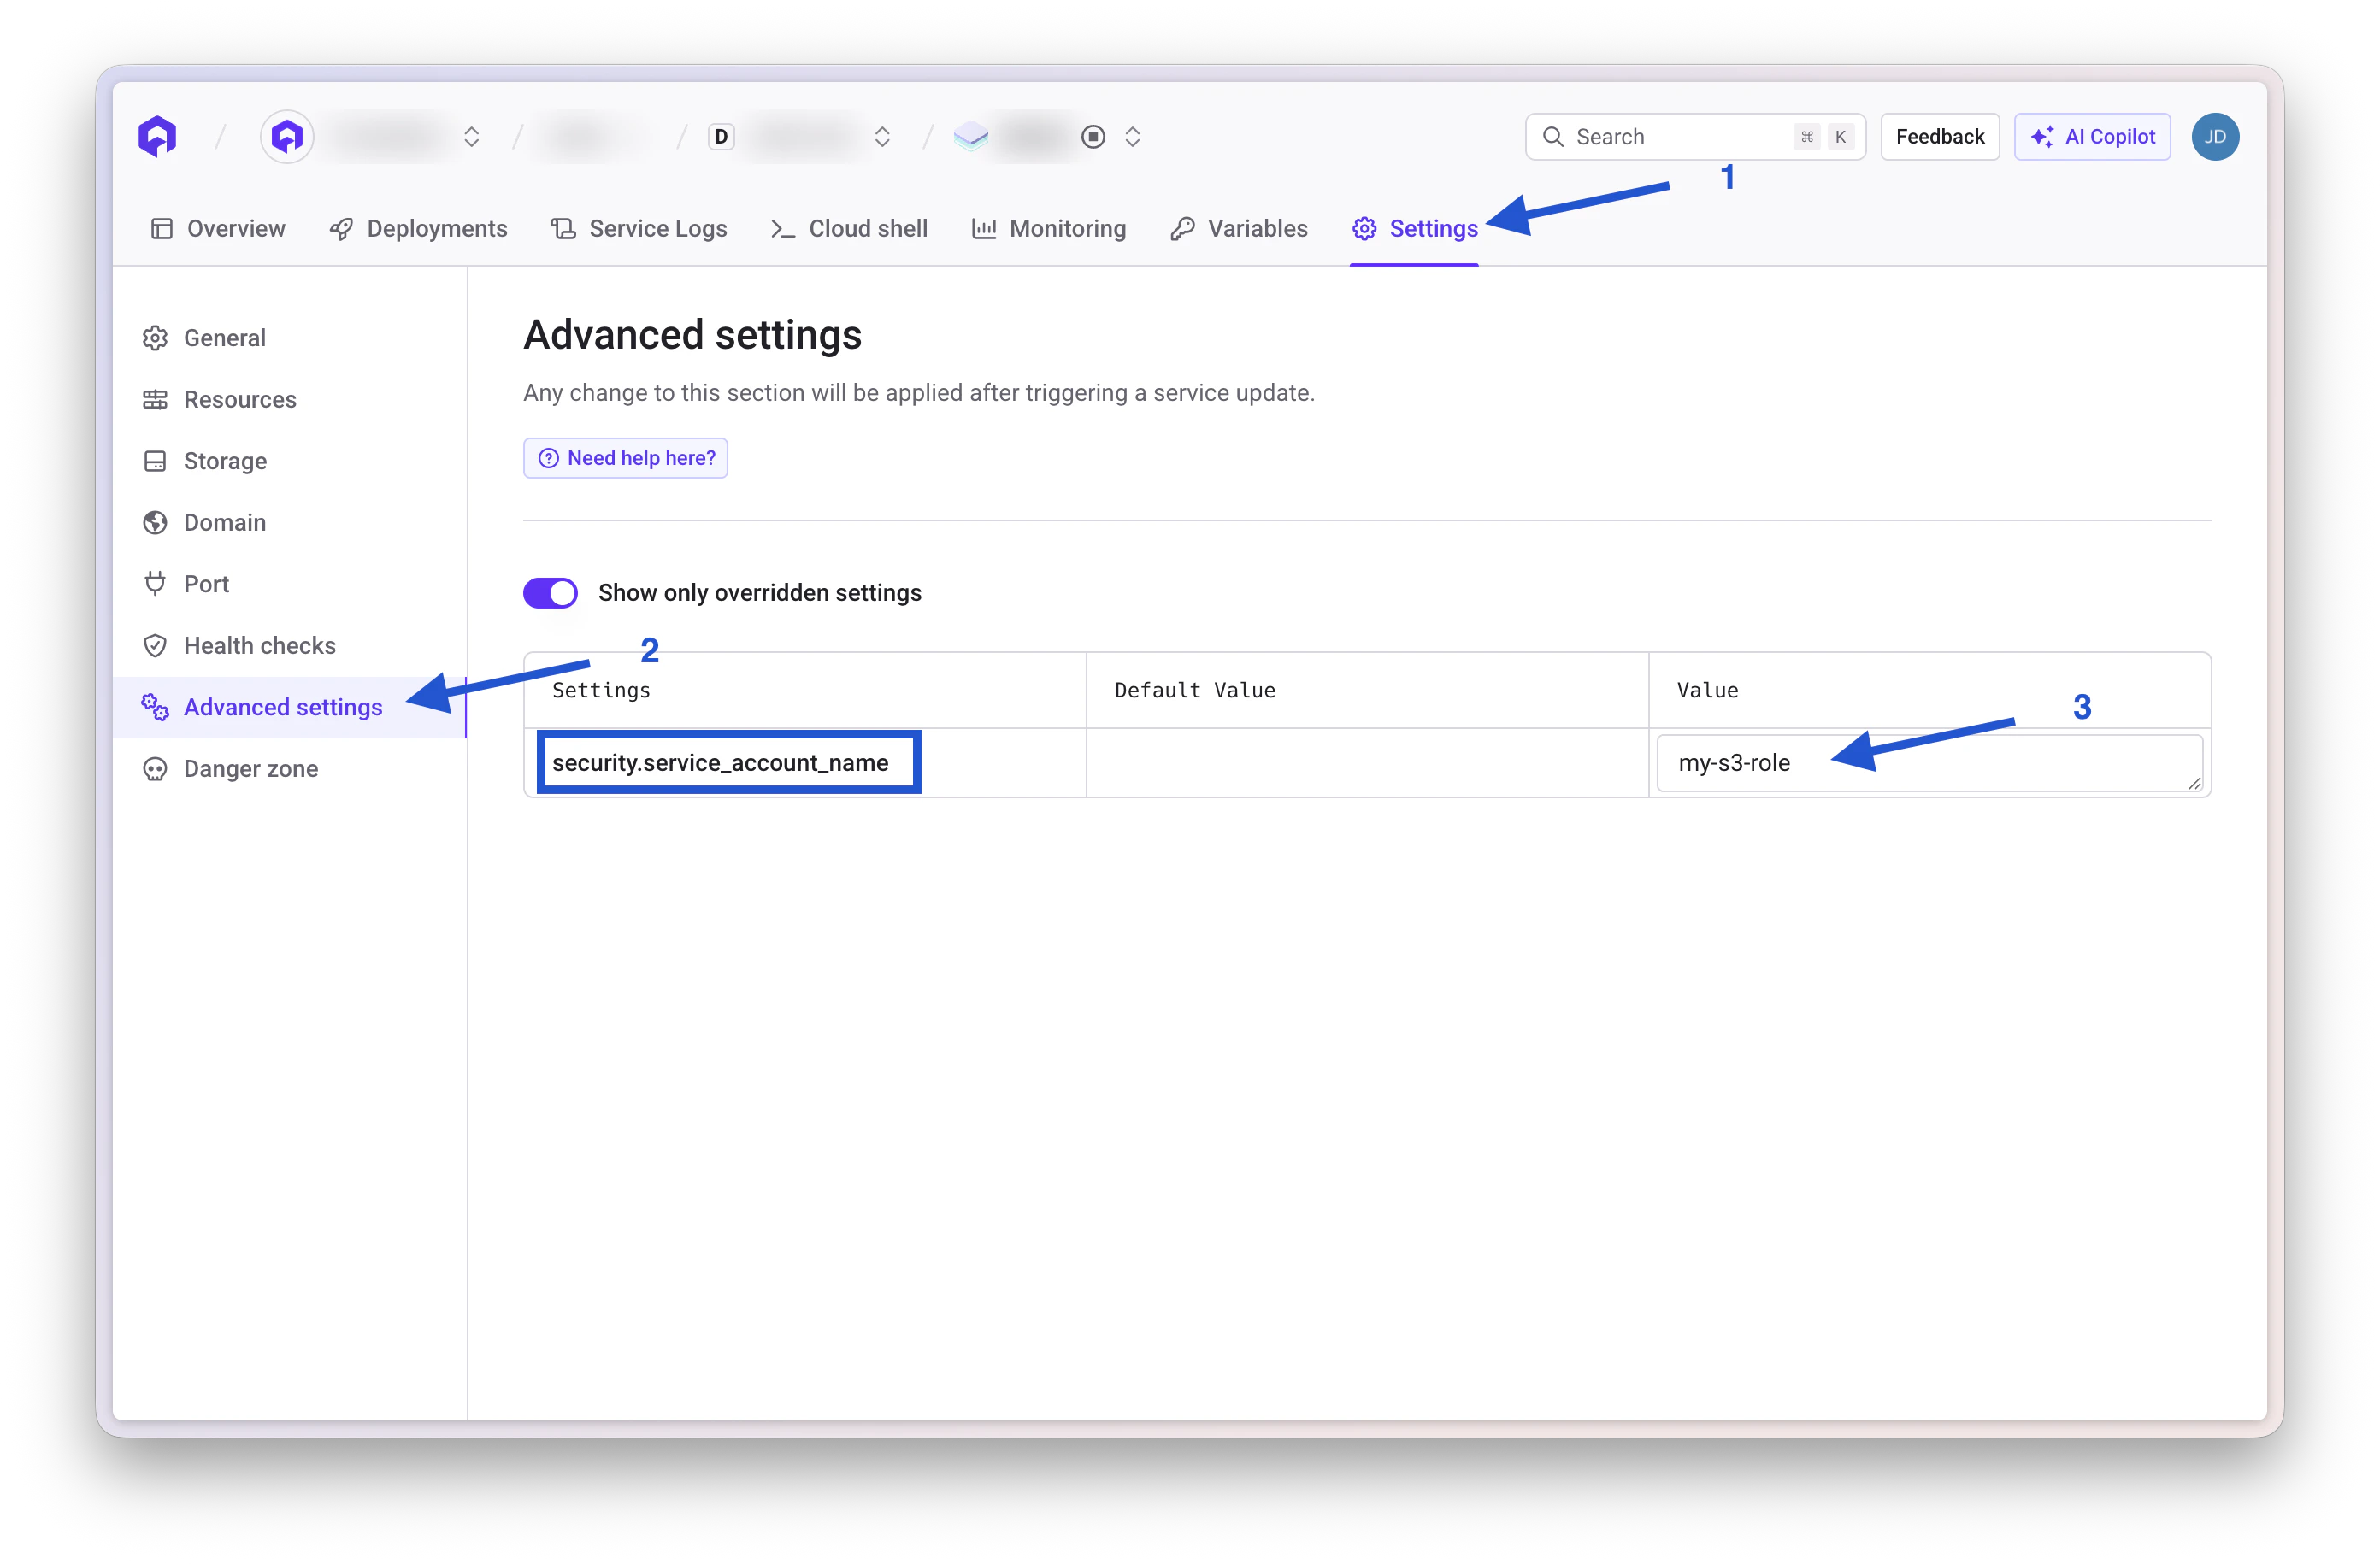This screenshot has width=2380, height=1564.
Task: Open the Feedback button
Action: 1939,136
